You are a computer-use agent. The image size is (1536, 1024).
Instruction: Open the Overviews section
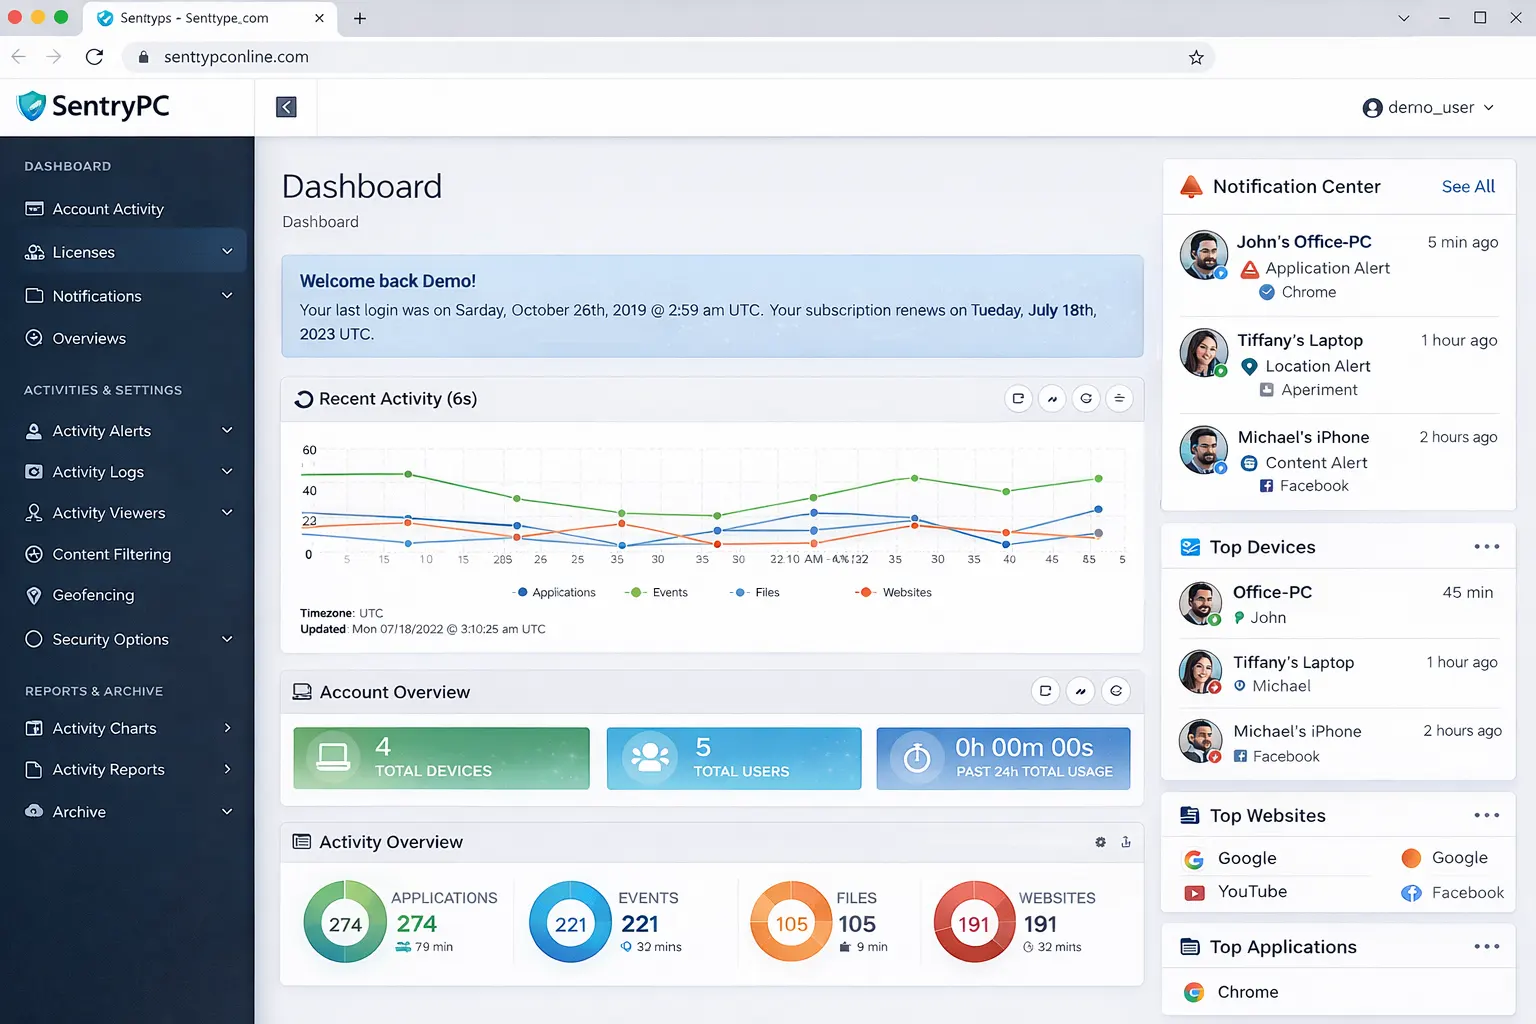(89, 338)
